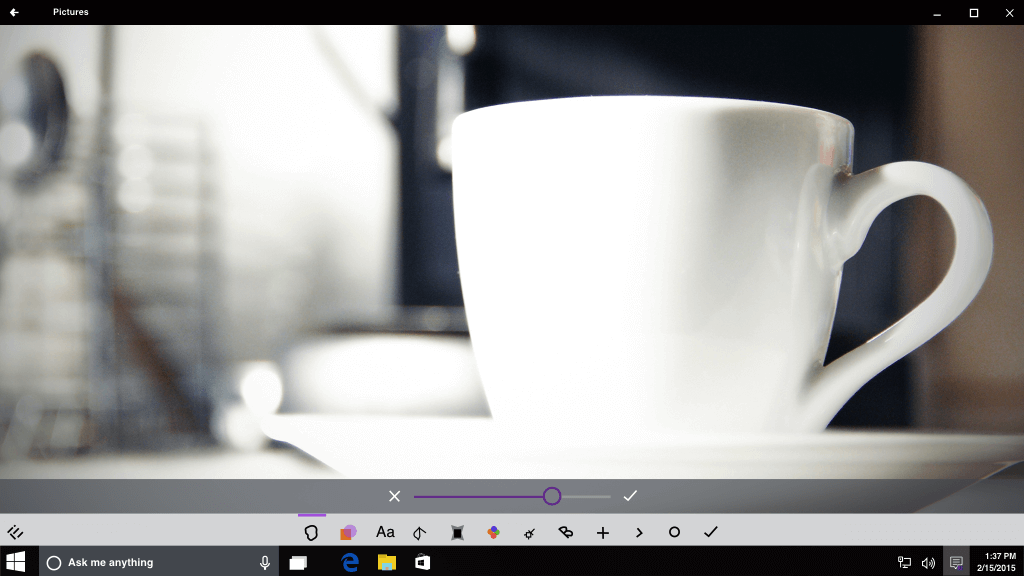
Task: Select the Aa text tool
Action: point(385,532)
